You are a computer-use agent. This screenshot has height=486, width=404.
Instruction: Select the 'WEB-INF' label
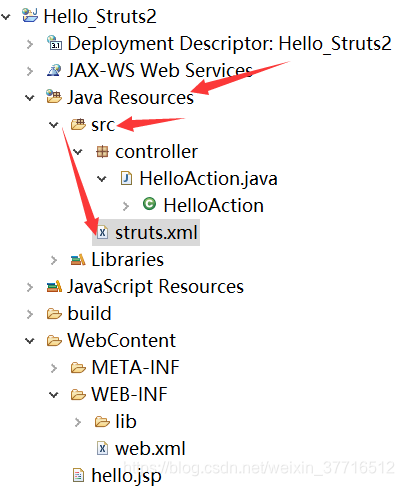pyautogui.click(x=130, y=394)
